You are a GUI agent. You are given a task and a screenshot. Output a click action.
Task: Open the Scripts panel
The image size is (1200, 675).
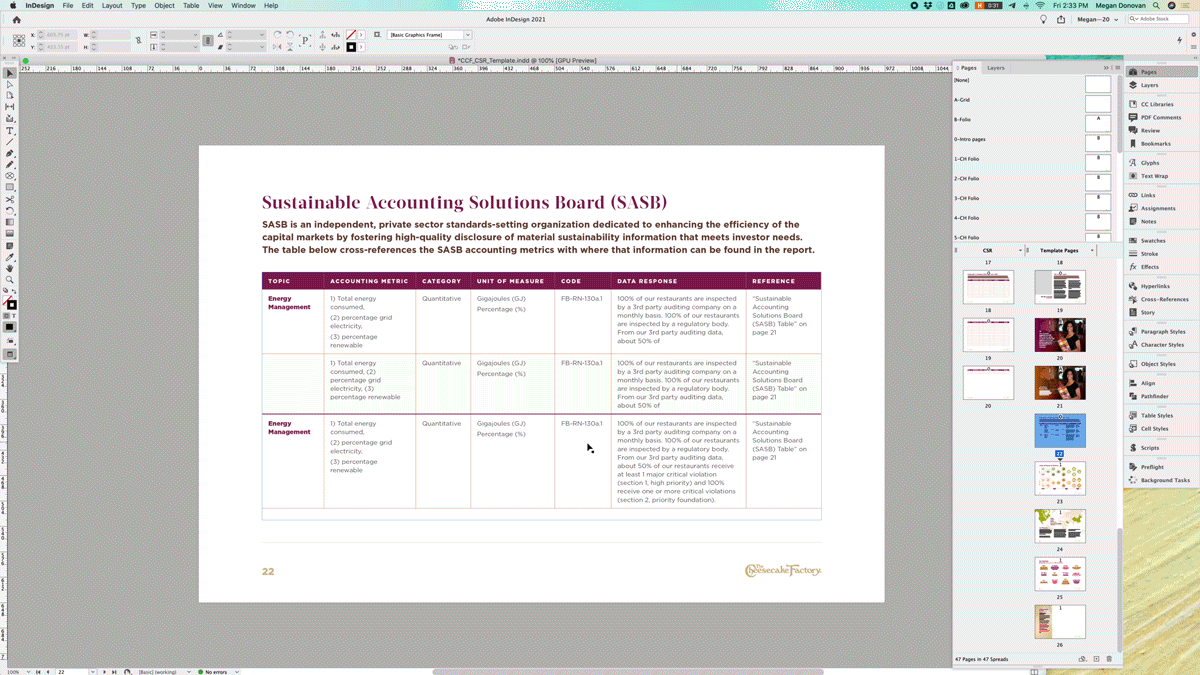1150,448
